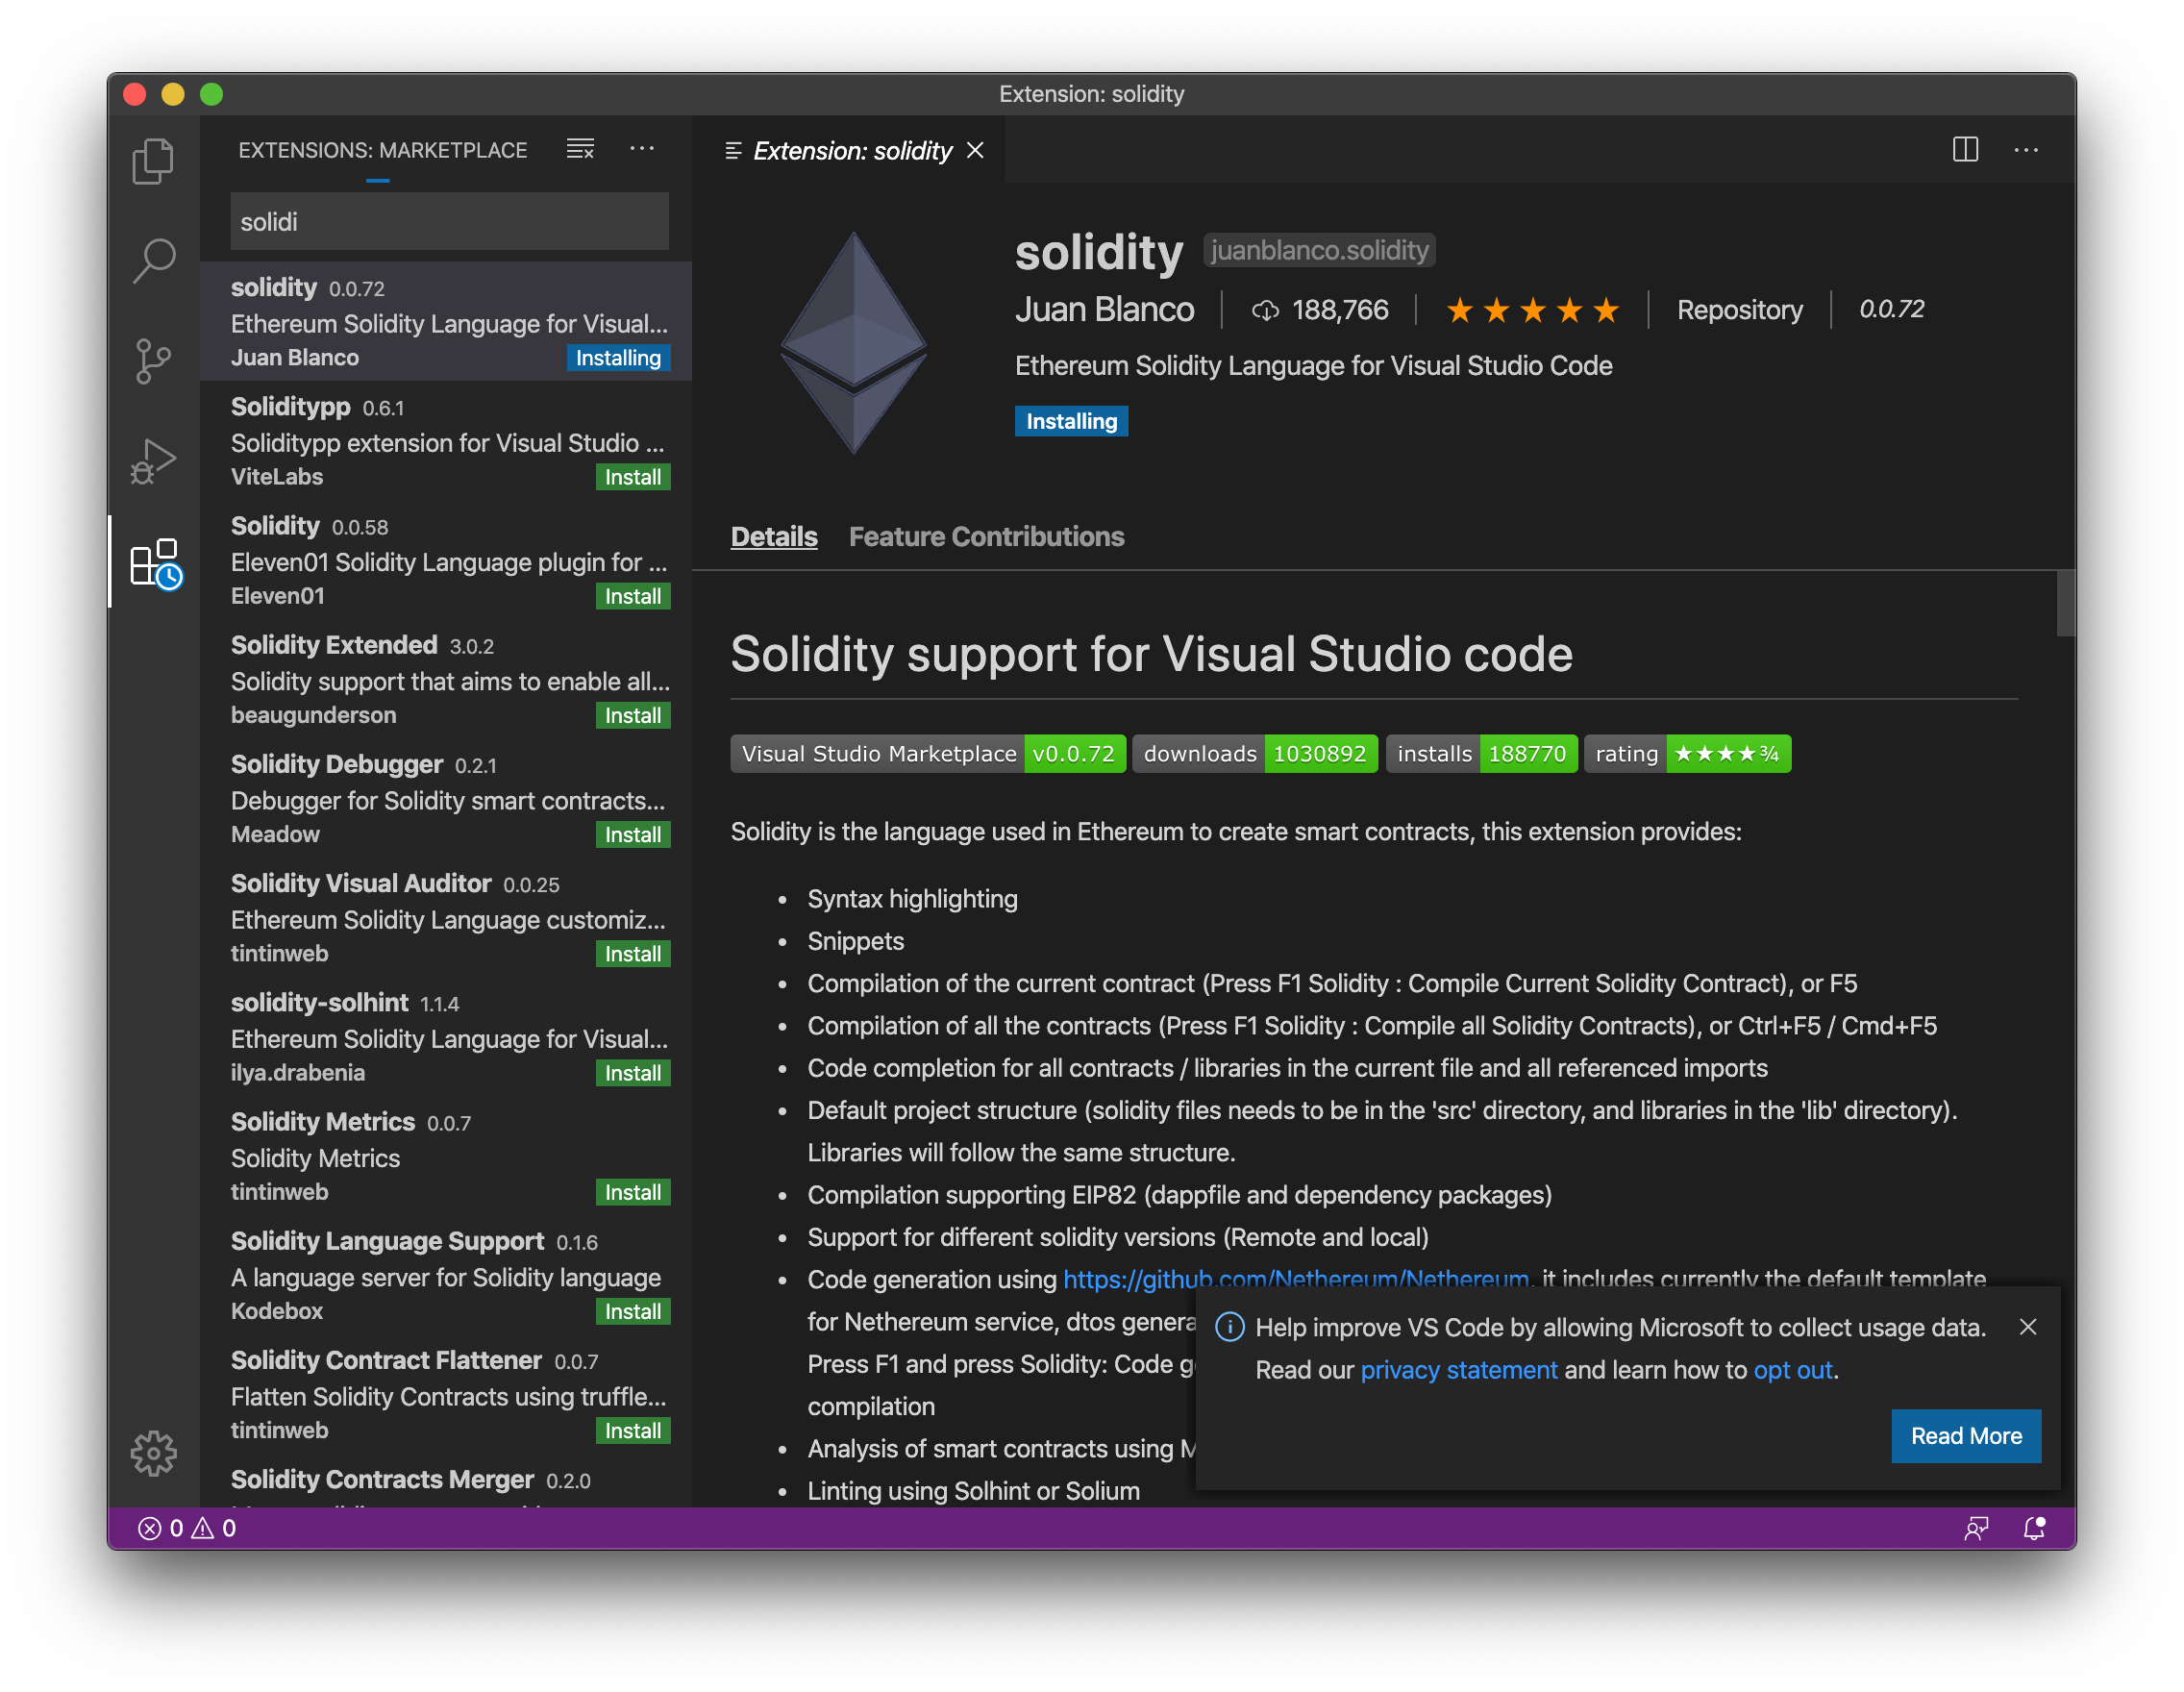Install Solidity Extended extension
The height and width of the screenshot is (1692, 2184).
coord(633,715)
